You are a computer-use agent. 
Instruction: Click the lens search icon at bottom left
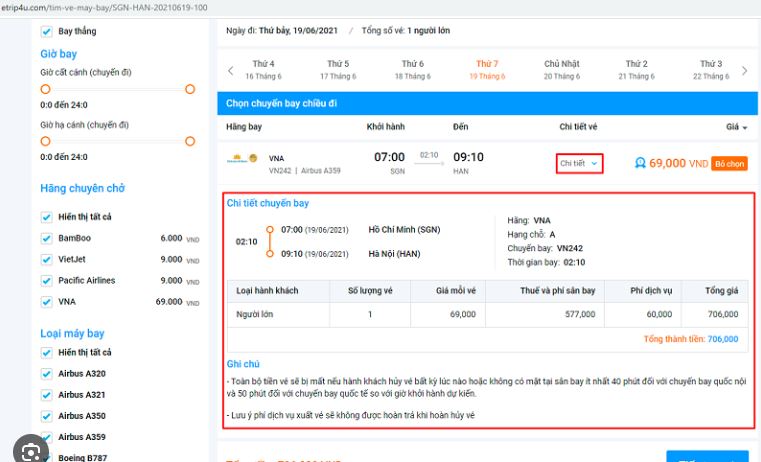click(x=33, y=449)
